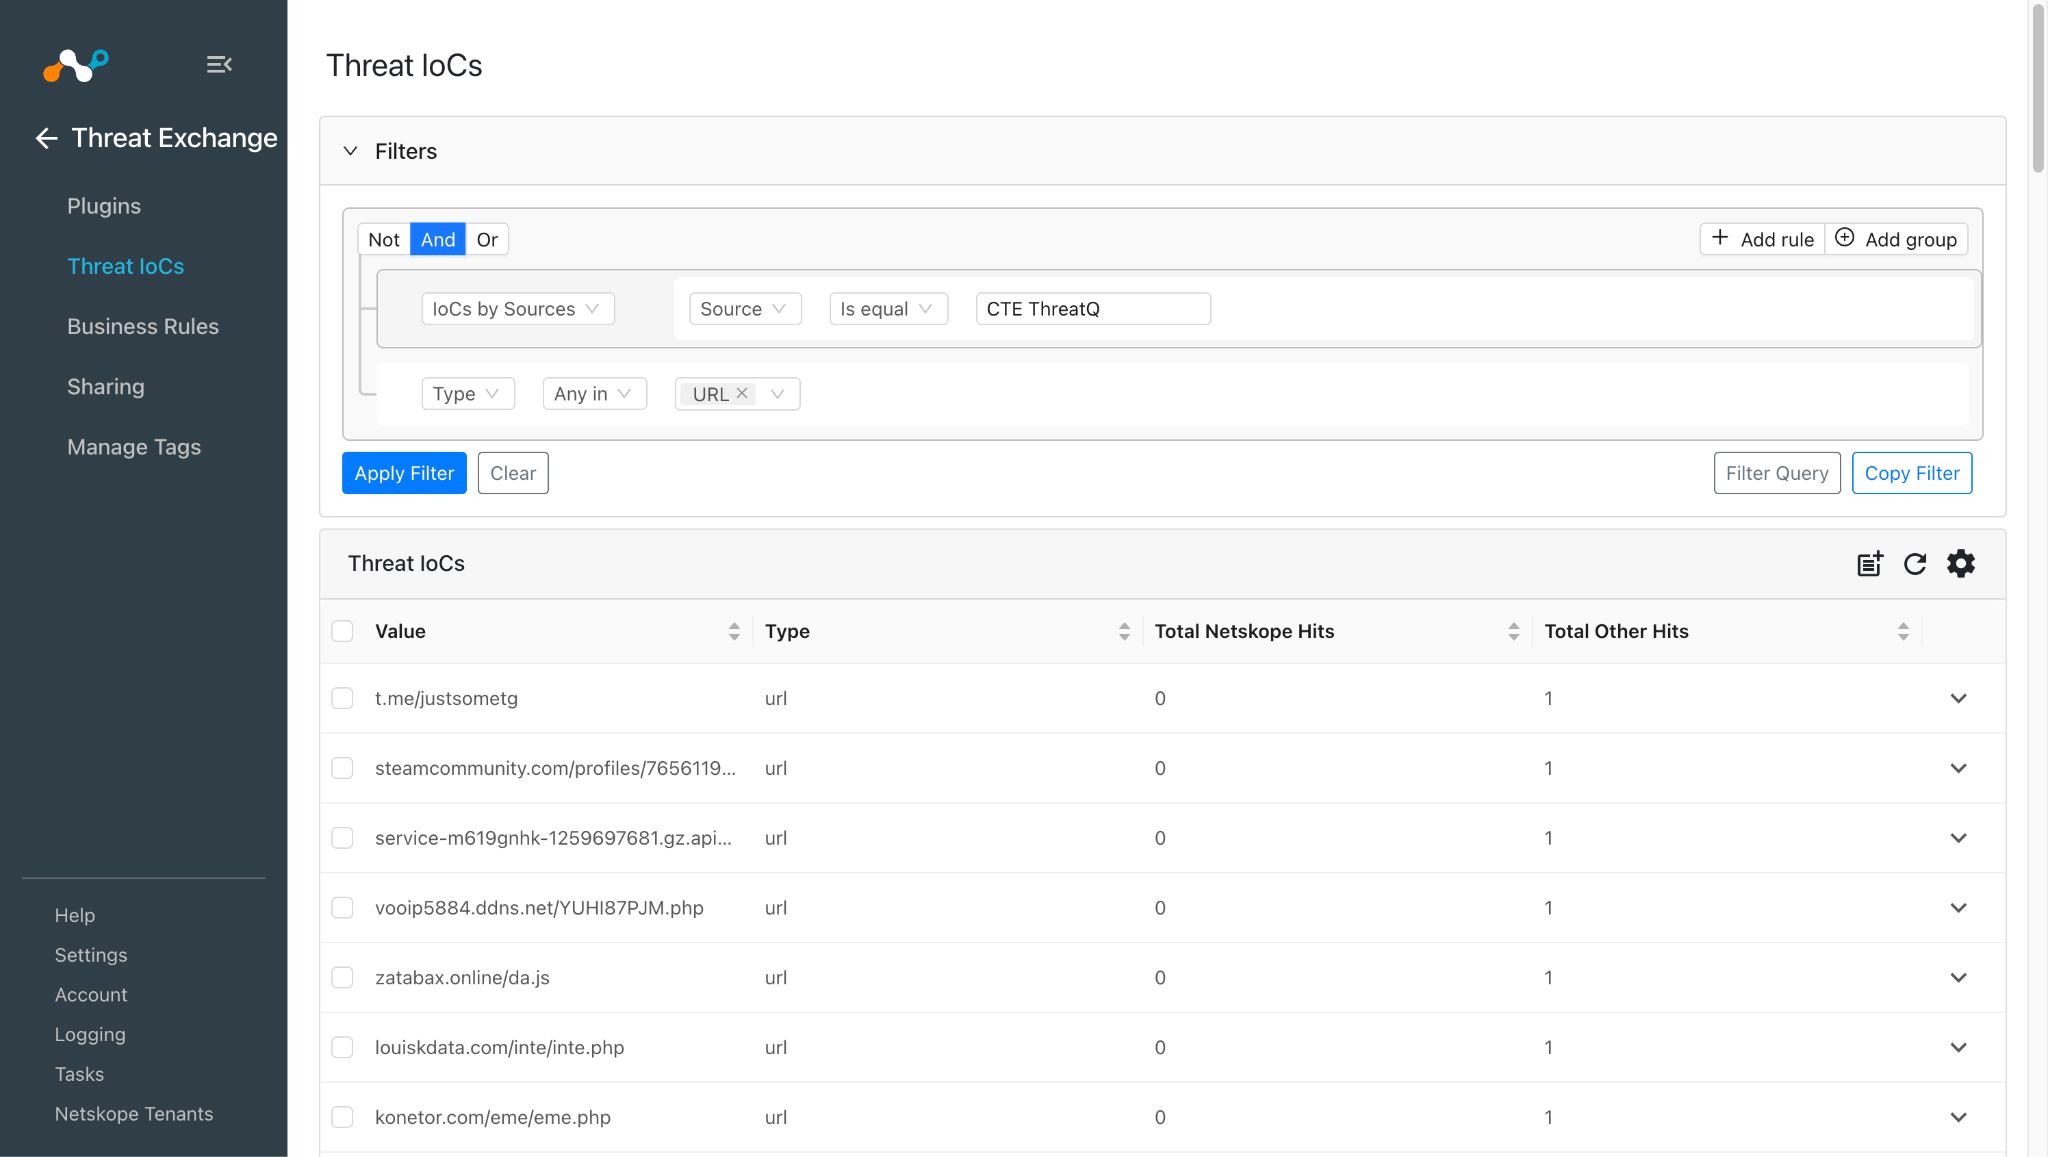Open the Type field dropdown
2048x1157 pixels.
click(x=468, y=394)
